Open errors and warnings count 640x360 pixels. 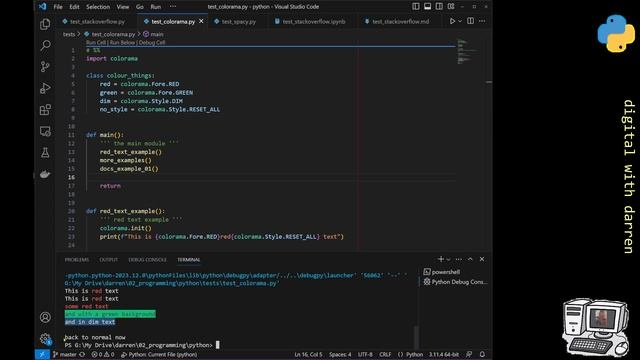pyautogui.click(x=103, y=355)
